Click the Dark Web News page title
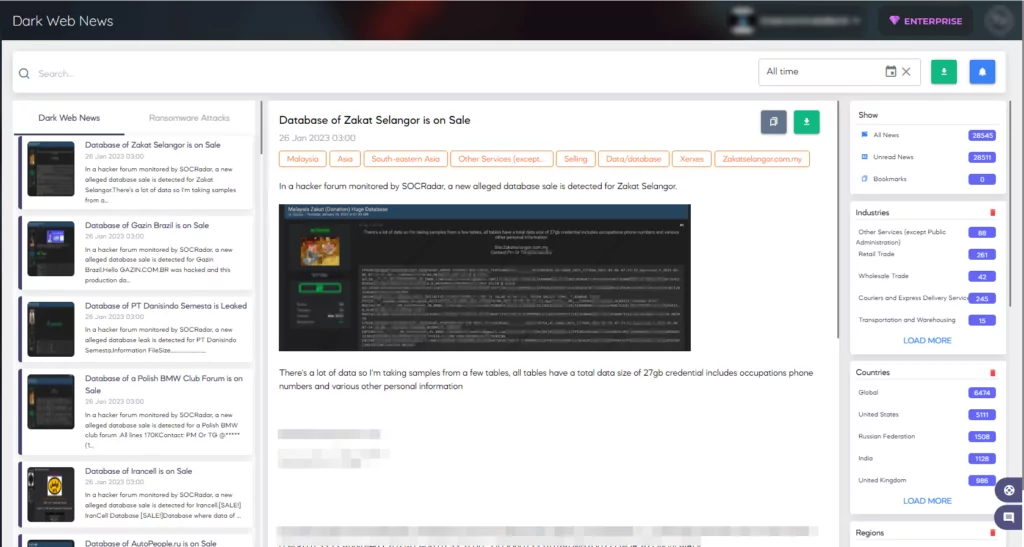The height and width of the screenshot is (547, 1024). (x=63, y=21)
